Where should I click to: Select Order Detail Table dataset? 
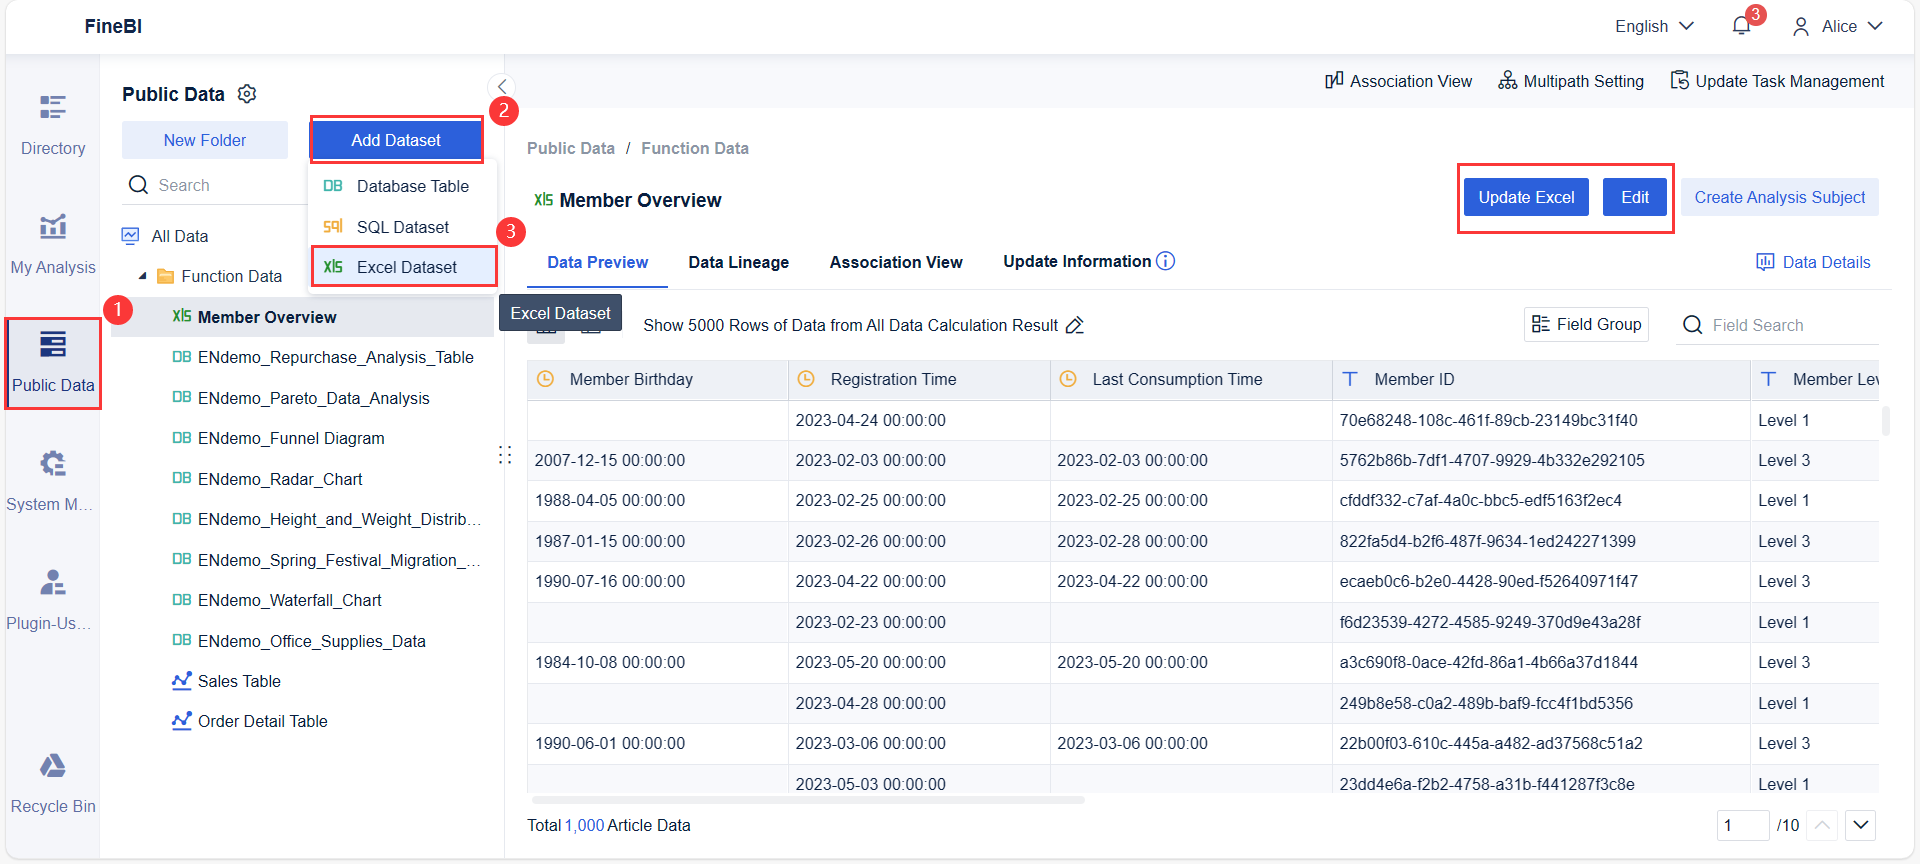pos(263,721)
